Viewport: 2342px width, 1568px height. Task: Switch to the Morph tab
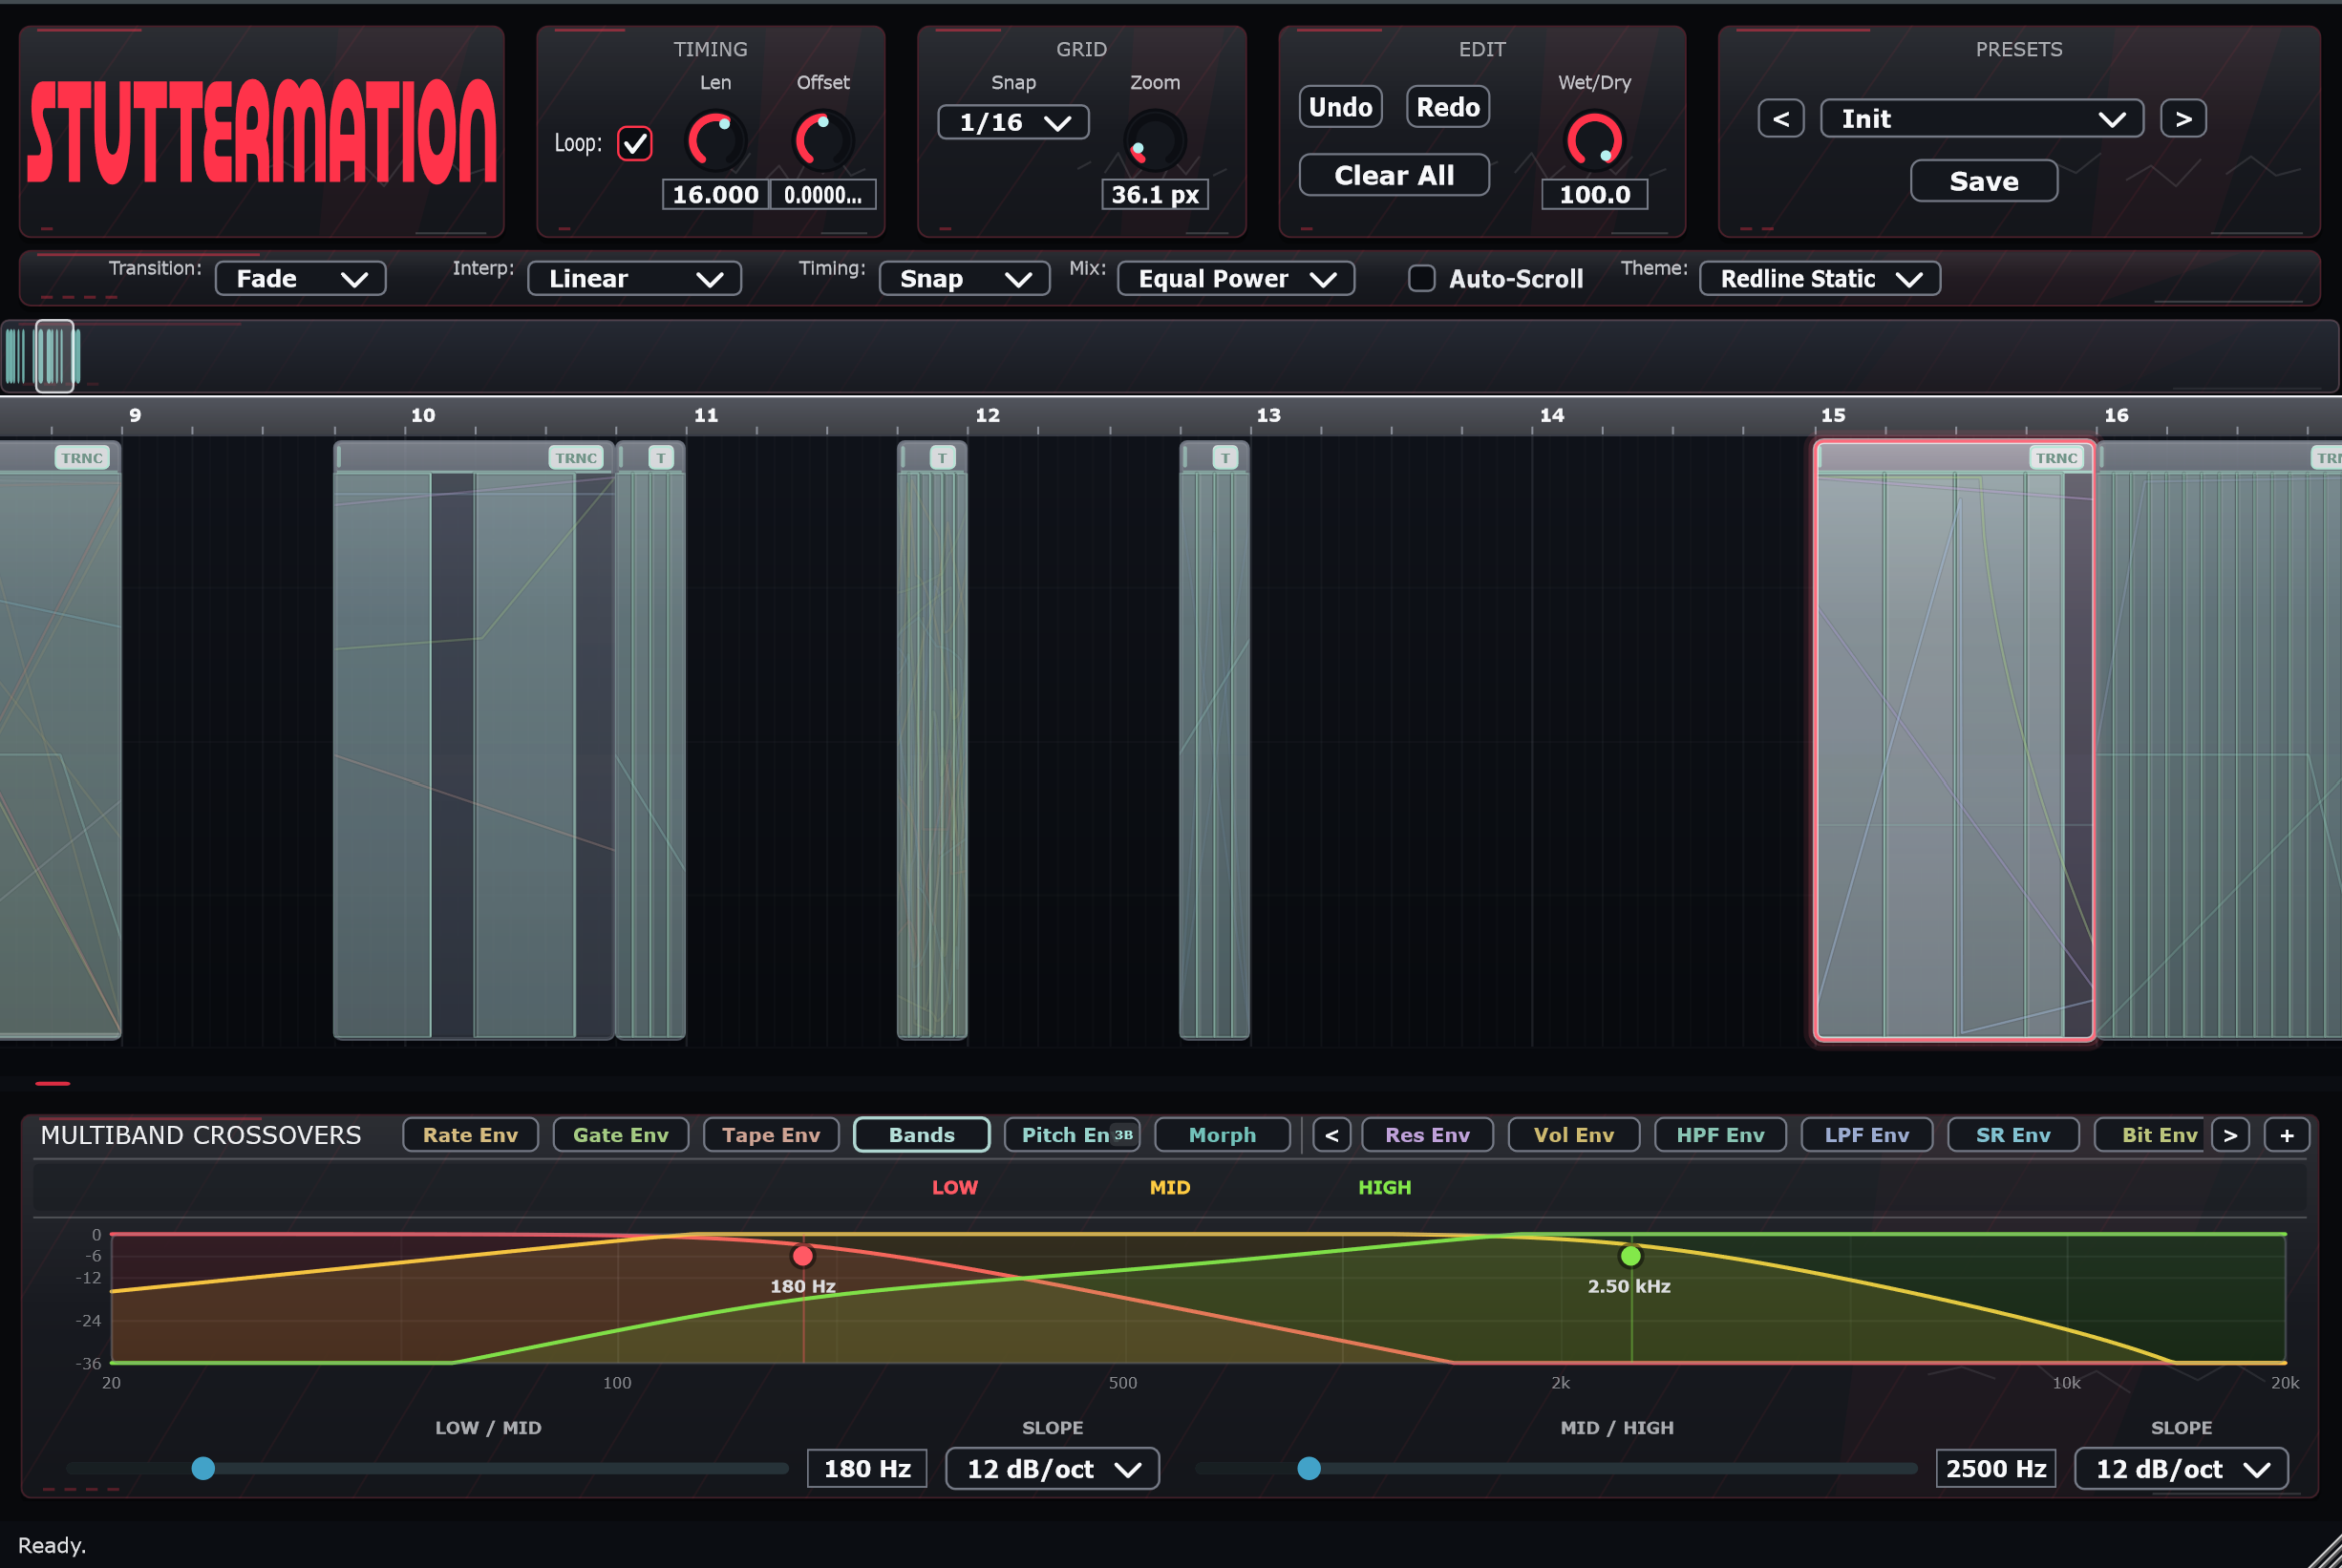pyautogui.click(x=1222, y=1135)
